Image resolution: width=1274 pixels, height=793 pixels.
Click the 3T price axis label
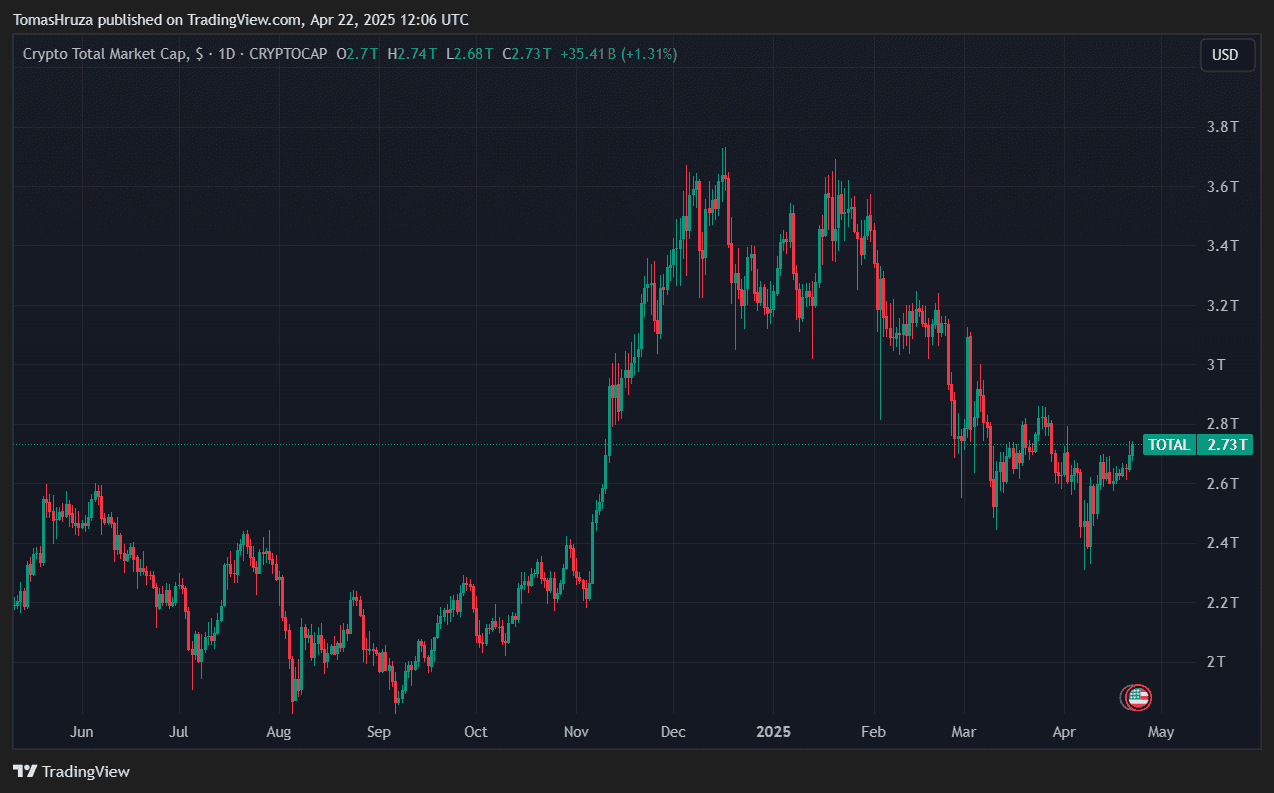click(x=1216, y=365)
